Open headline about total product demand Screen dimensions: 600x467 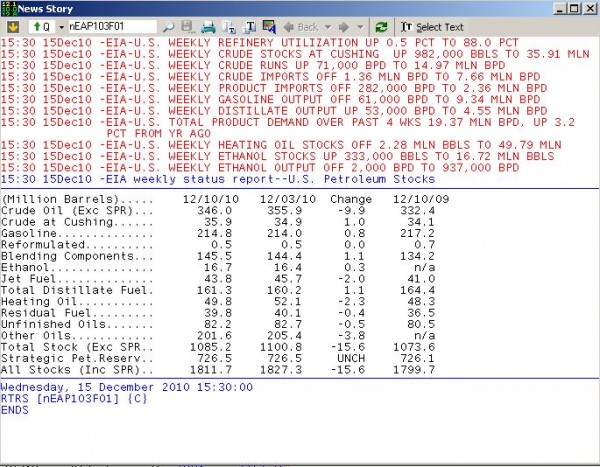coord(288,128)
